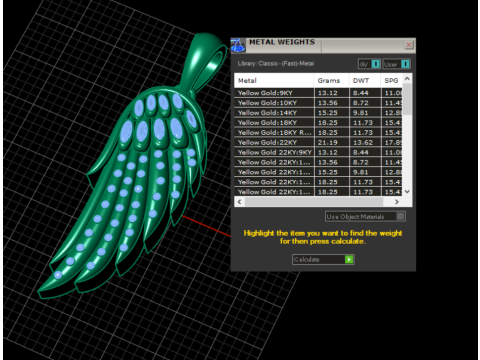Click Grams 13.12 in Yellow Gold:9KY row

(x=328, y=93)
